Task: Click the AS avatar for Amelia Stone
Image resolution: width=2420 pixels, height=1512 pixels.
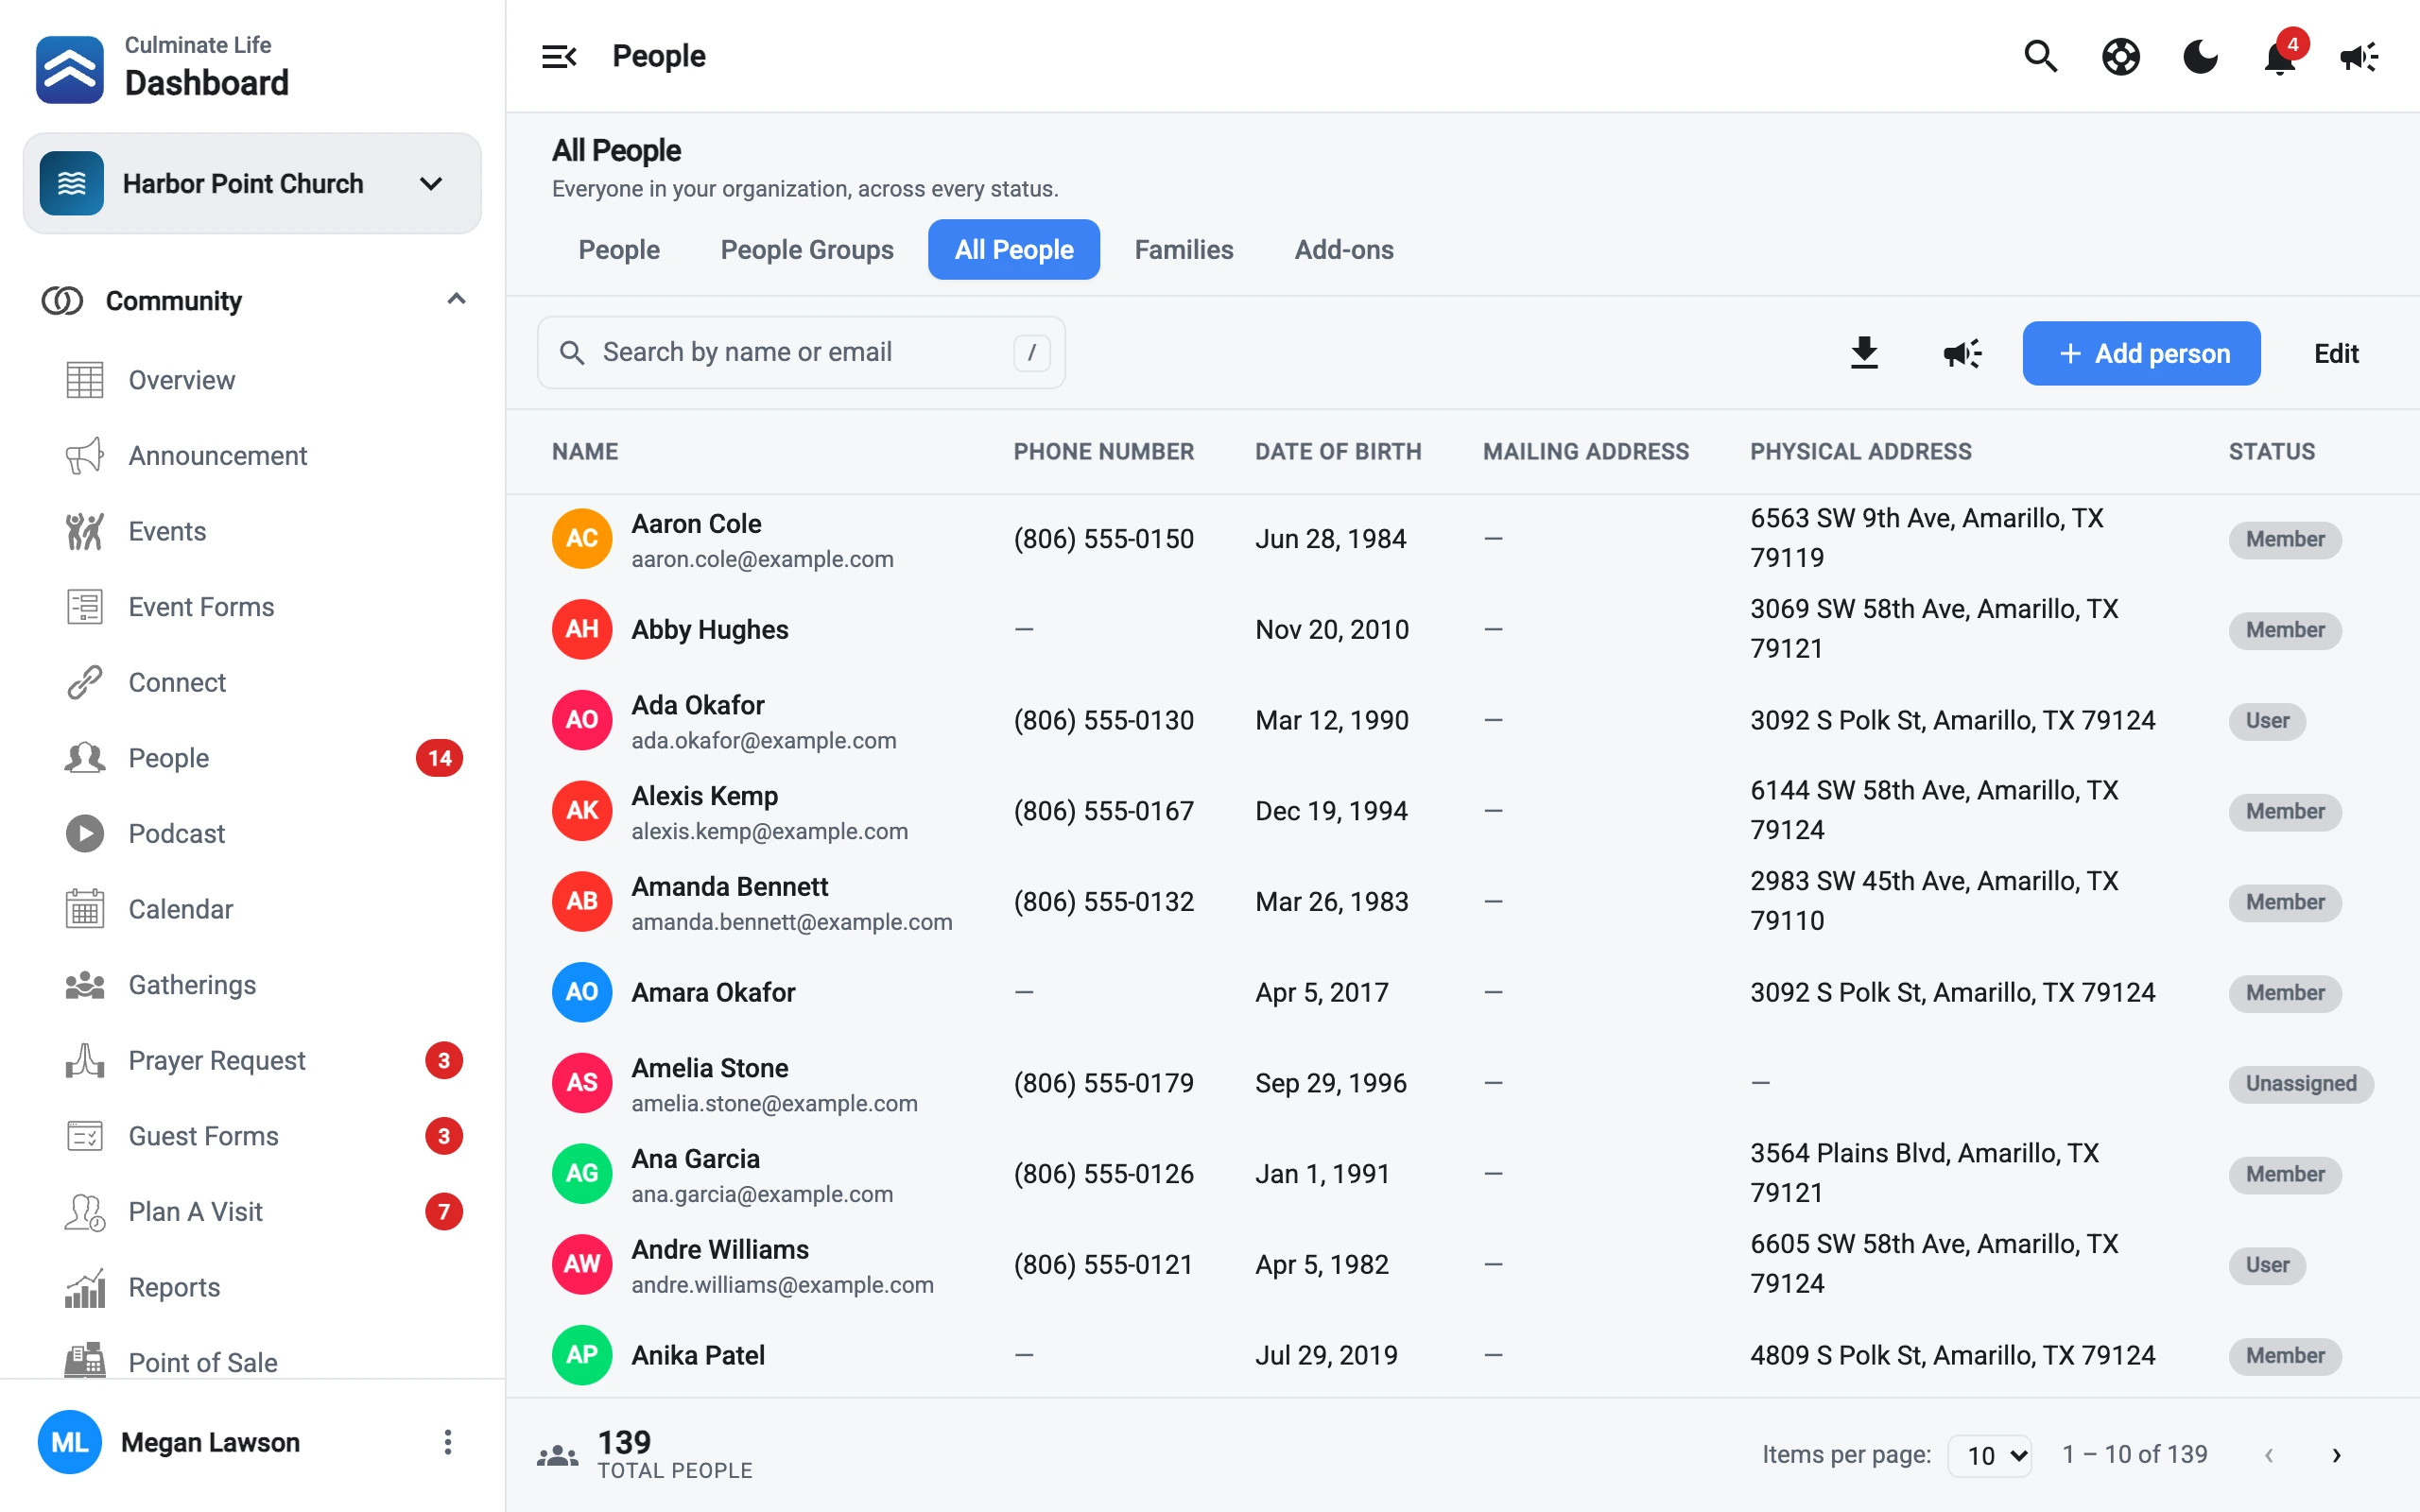Action: click(x=582, y=1083)
